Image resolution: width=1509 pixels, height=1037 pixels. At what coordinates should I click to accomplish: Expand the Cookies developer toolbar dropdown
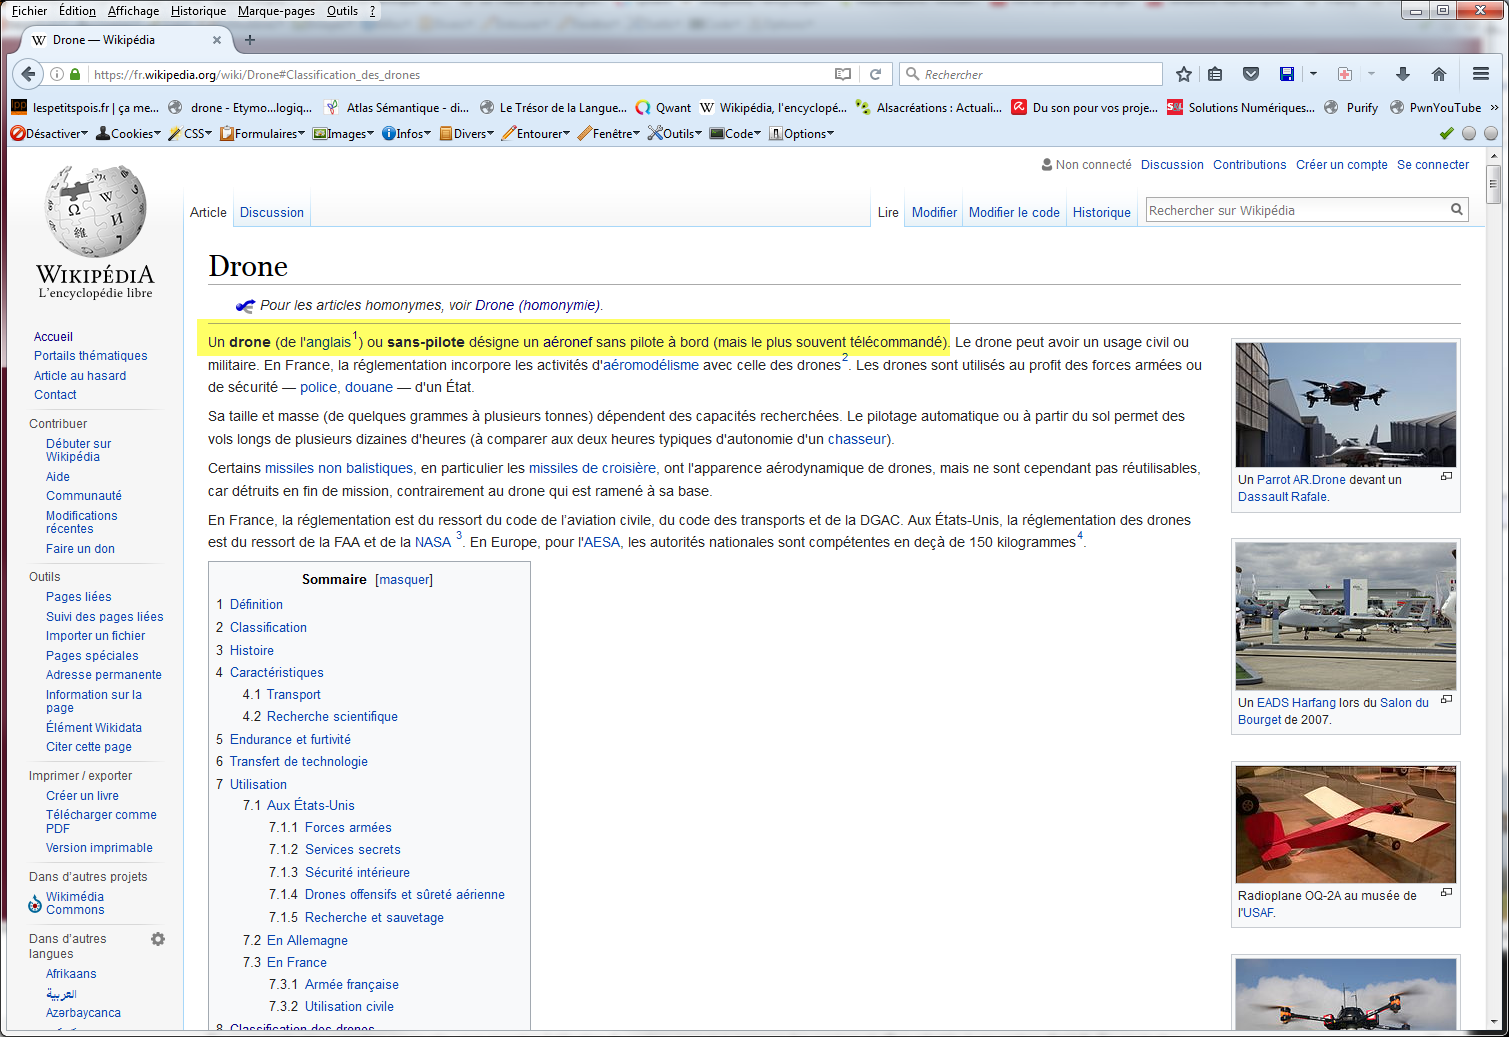[127, 134]
